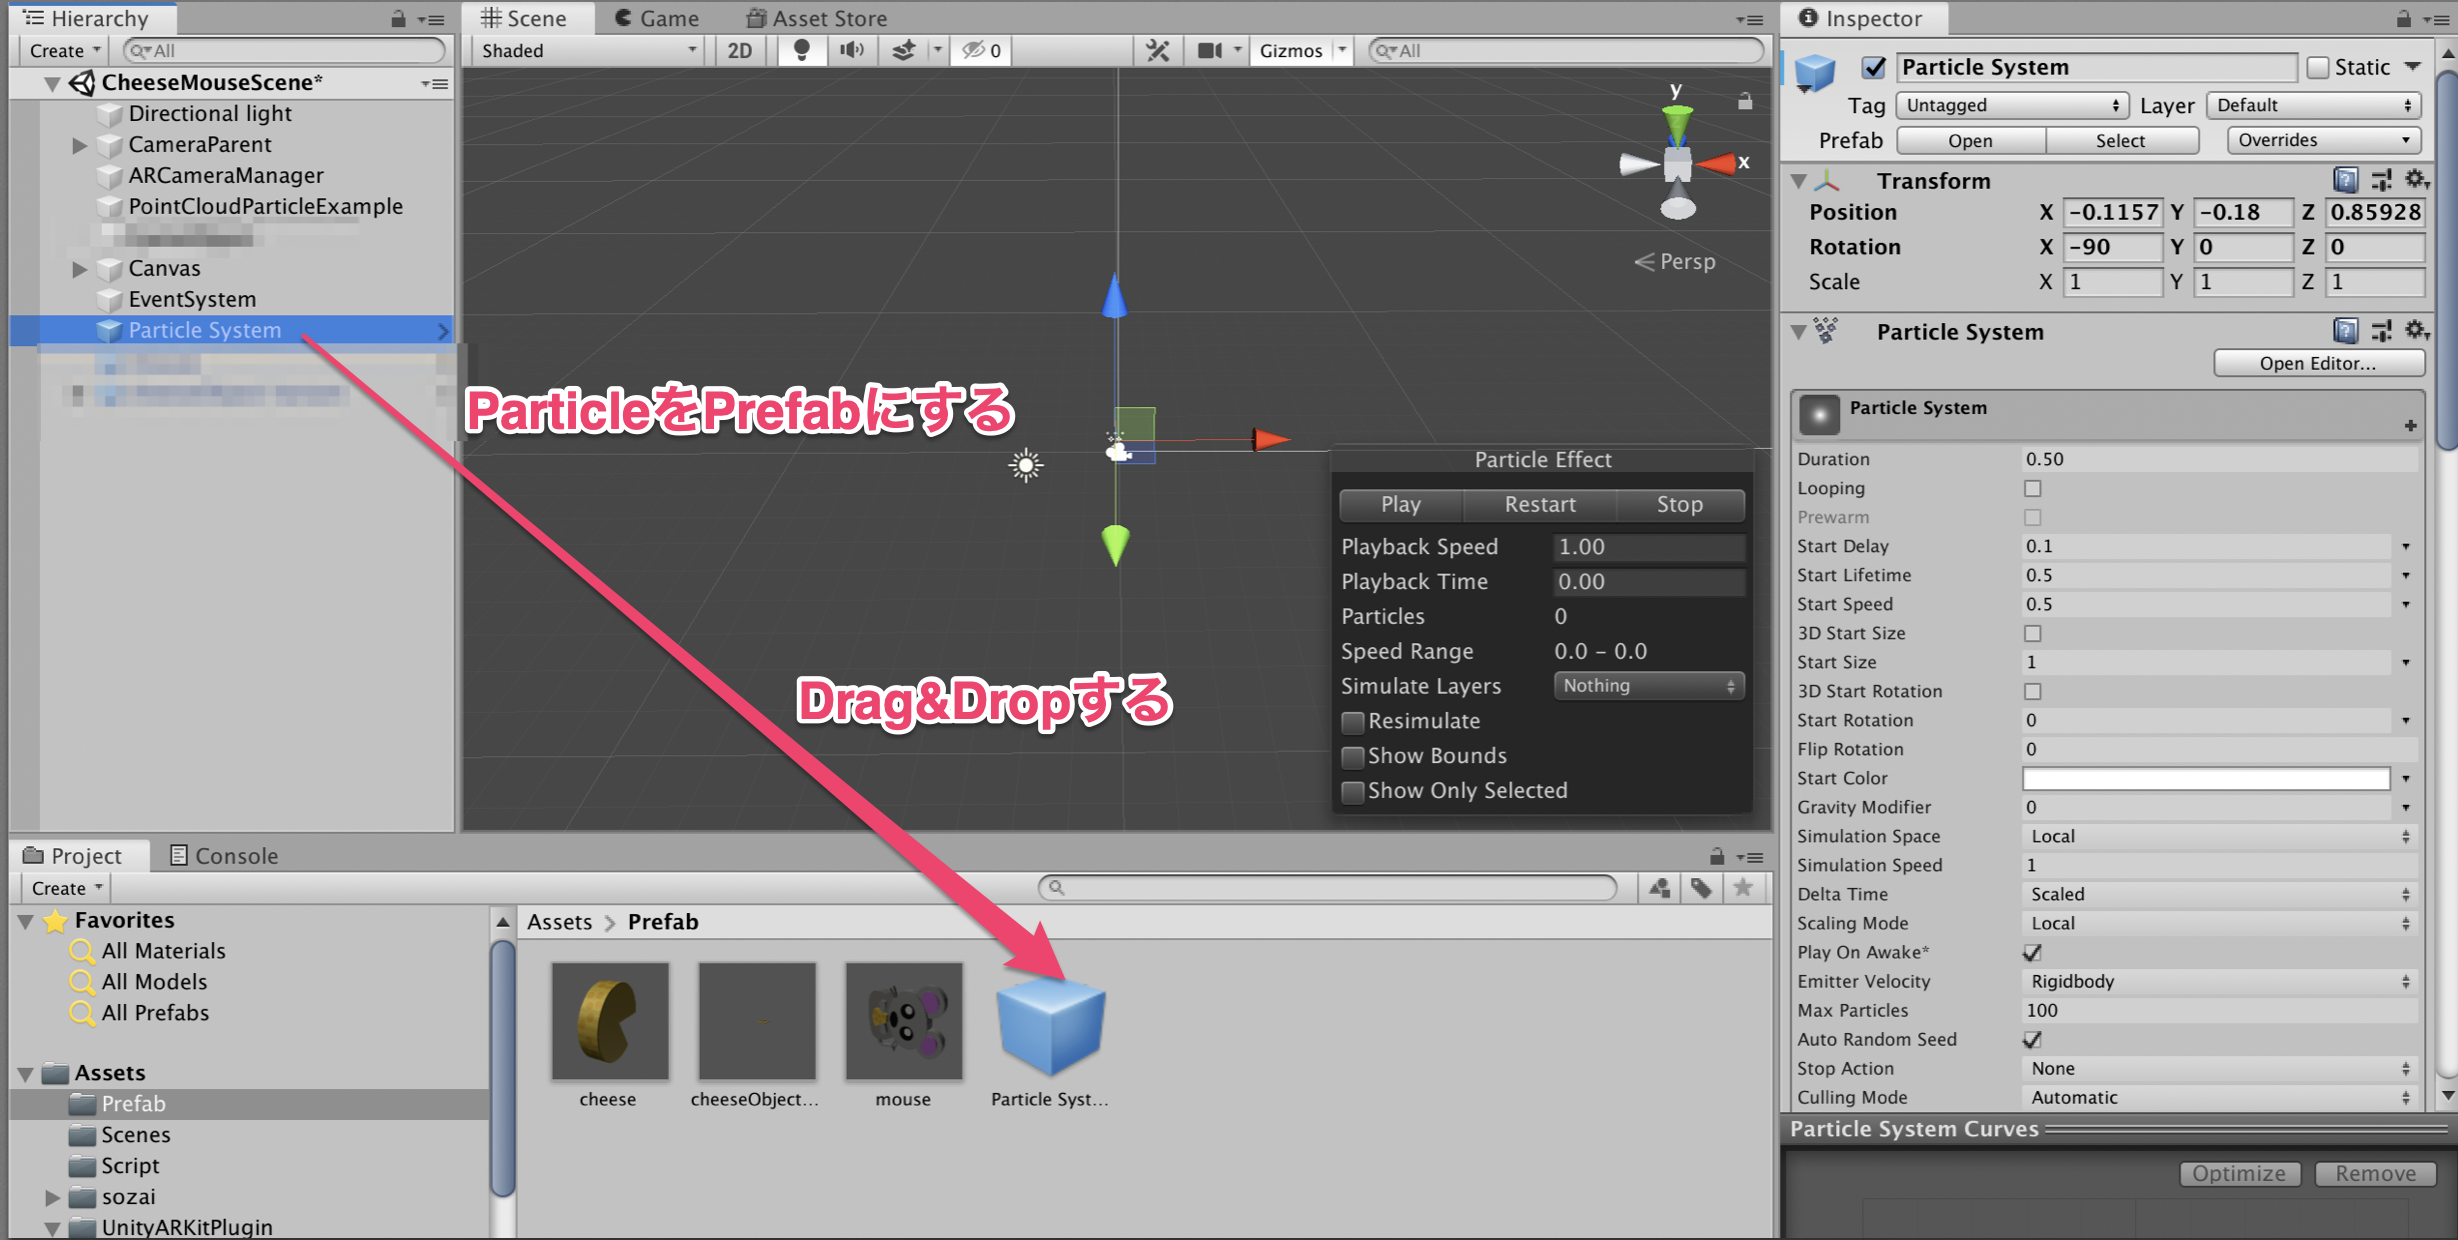Image resolution: width=2458 pixels, height=1240 pixels.
Task: Click the prefab Select button
Action: 2120,141
